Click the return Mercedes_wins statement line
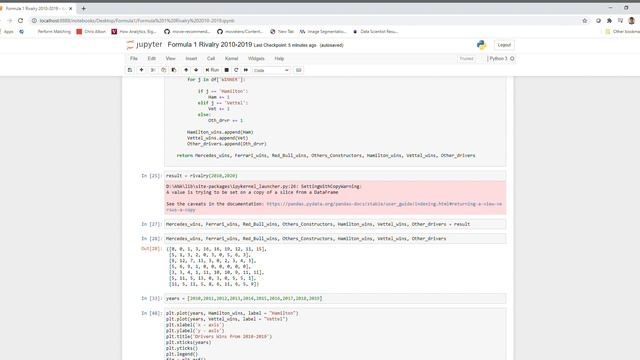The height and width of the screenshot is (360, 640). pyautogui.click(x=326, y=156)
